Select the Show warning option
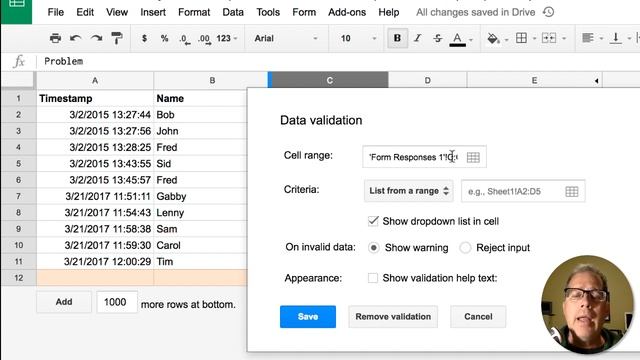 click(x=373, y=248)
